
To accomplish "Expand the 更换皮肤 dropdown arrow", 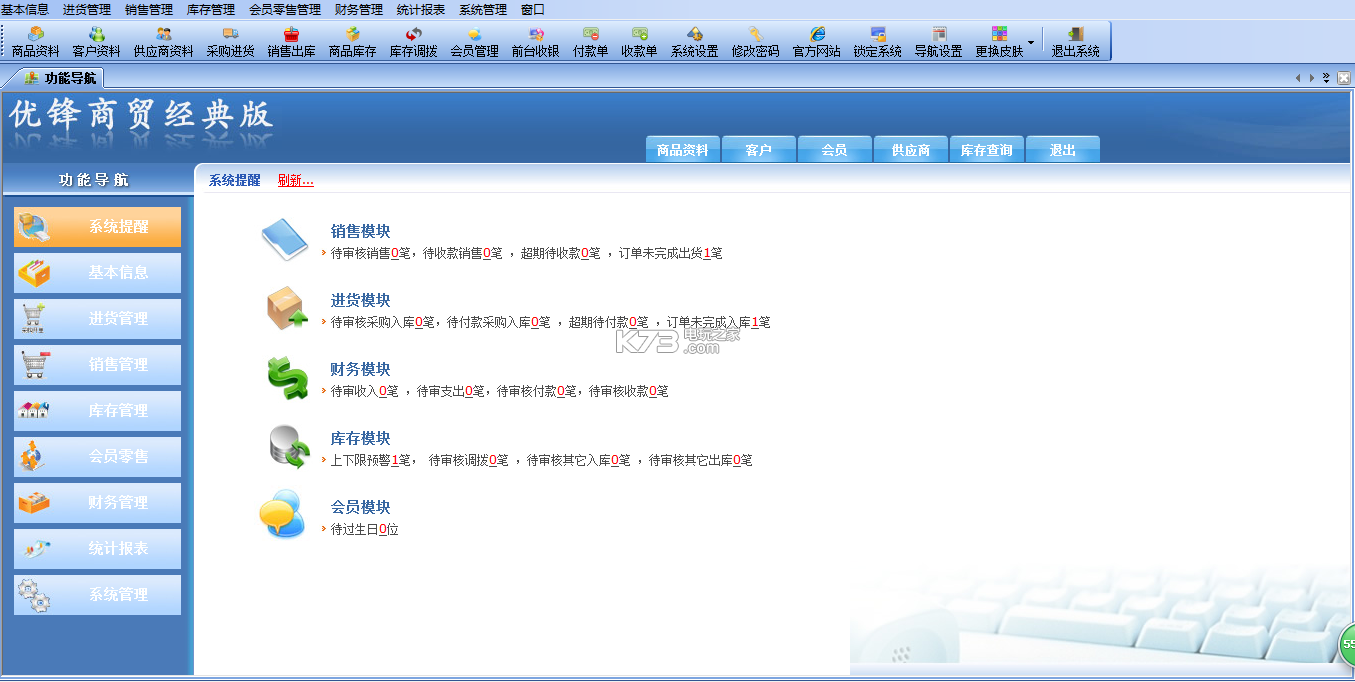I will pyautogui.click(x=1031, y=42).
